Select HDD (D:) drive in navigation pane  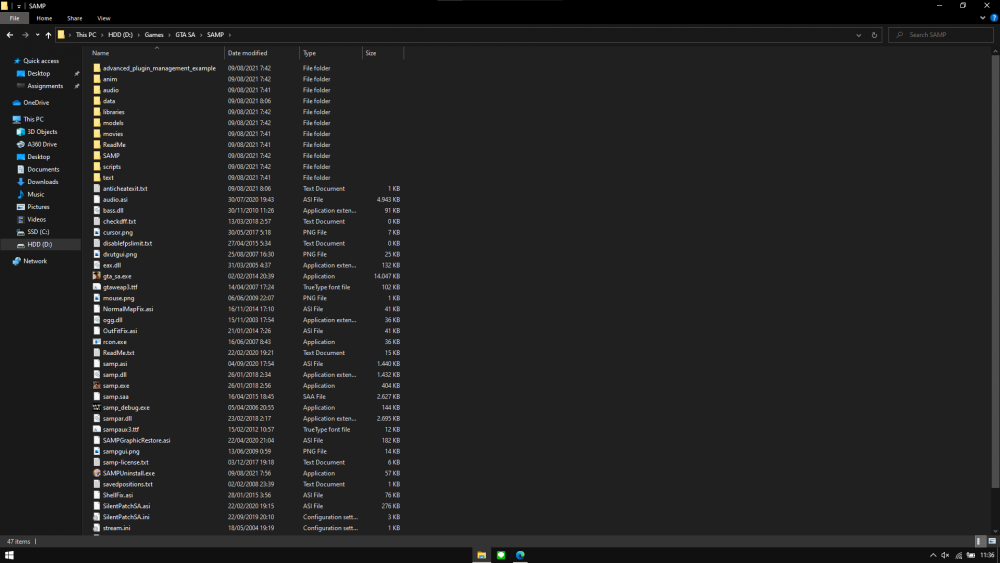click(40, 245)
